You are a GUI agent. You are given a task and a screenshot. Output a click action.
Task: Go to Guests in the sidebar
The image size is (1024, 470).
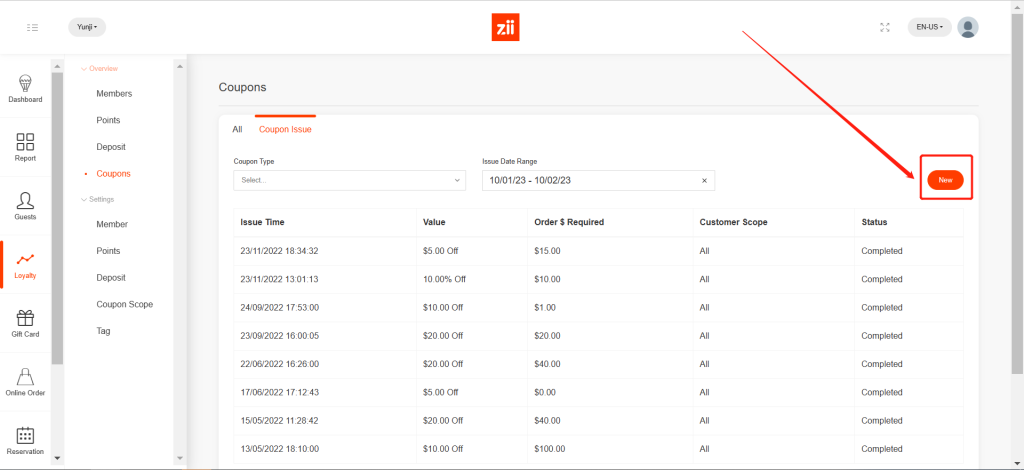click(x=25, y=205)
